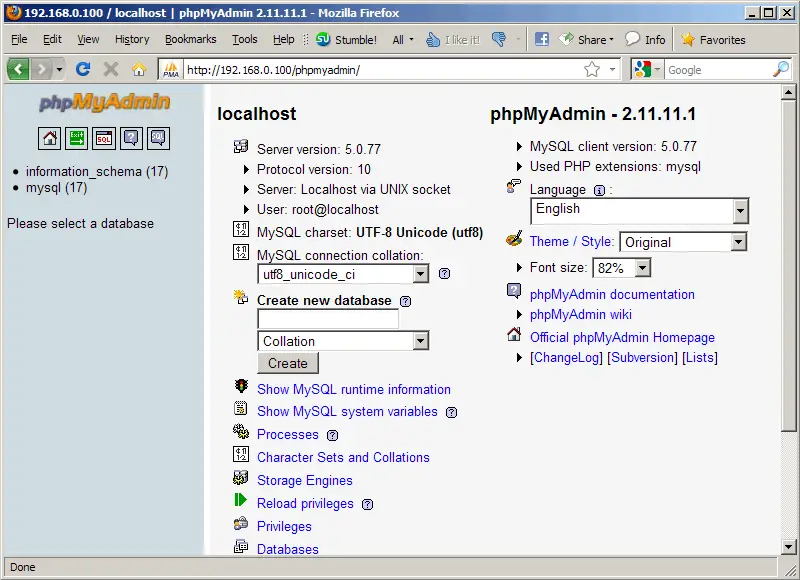
Task: Click help icon next to Reload privileges
Action: point(367,505)
